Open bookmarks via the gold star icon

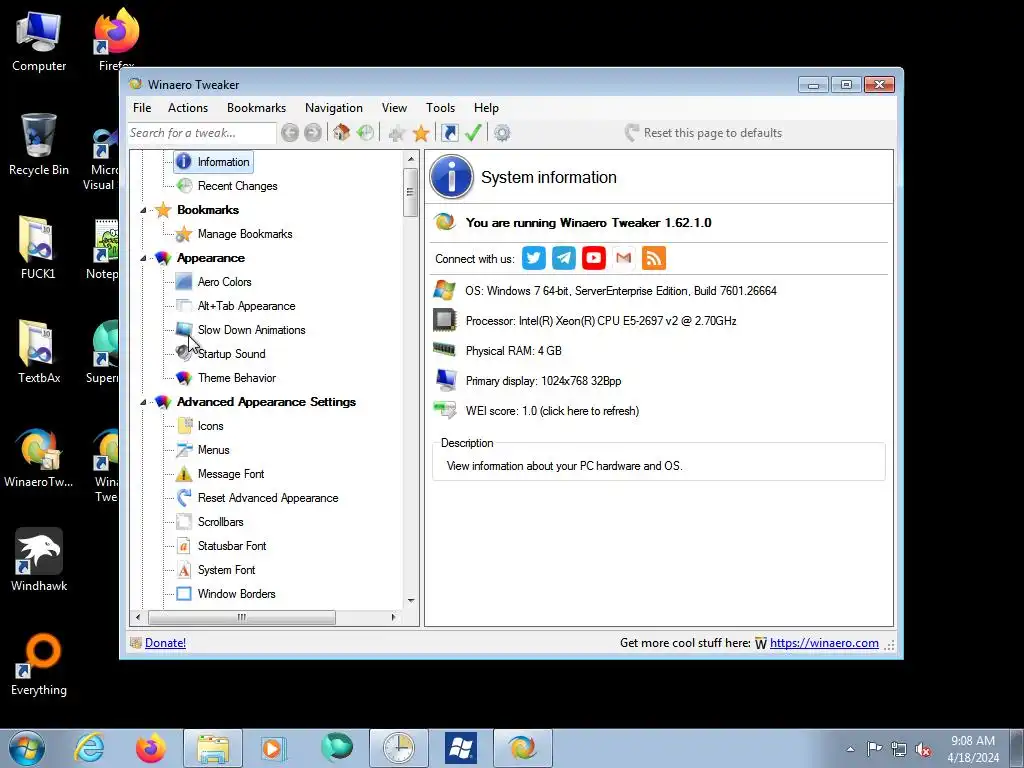pos(421,133)
